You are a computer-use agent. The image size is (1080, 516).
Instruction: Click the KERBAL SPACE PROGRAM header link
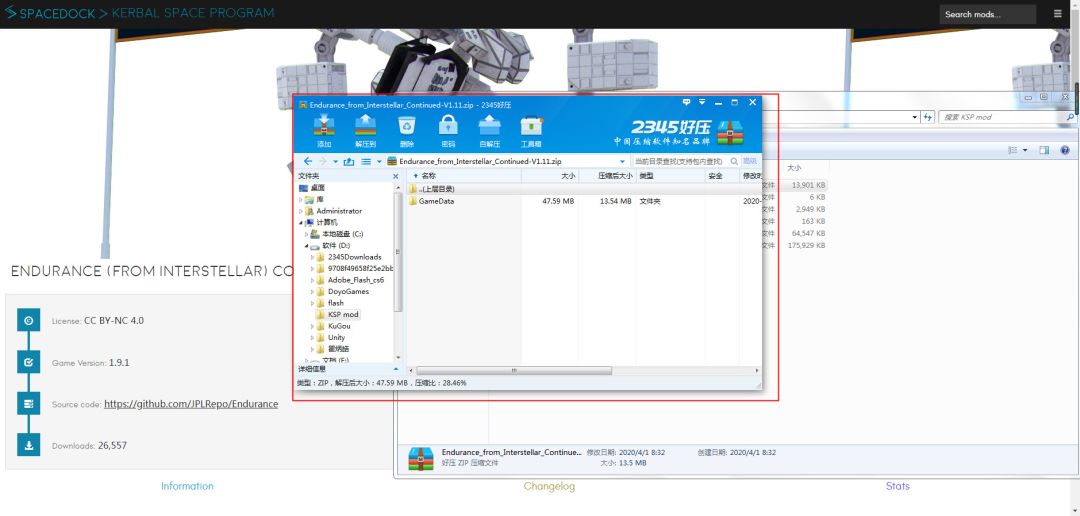pos(193,12)
